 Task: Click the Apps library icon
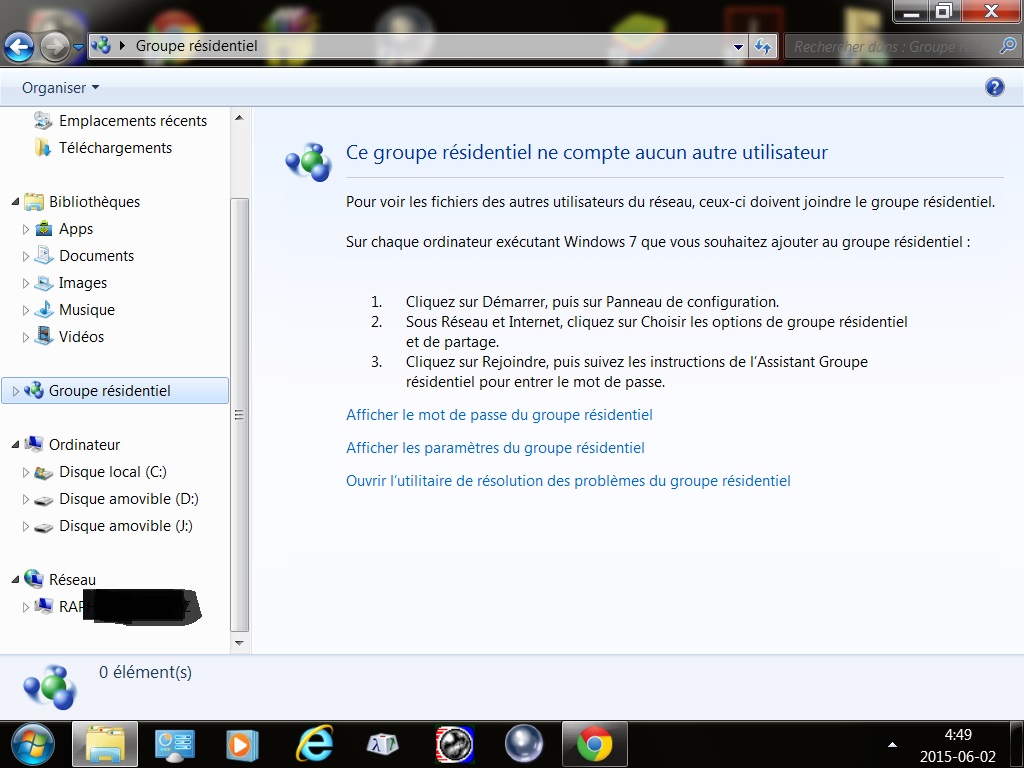coord(44,229)
